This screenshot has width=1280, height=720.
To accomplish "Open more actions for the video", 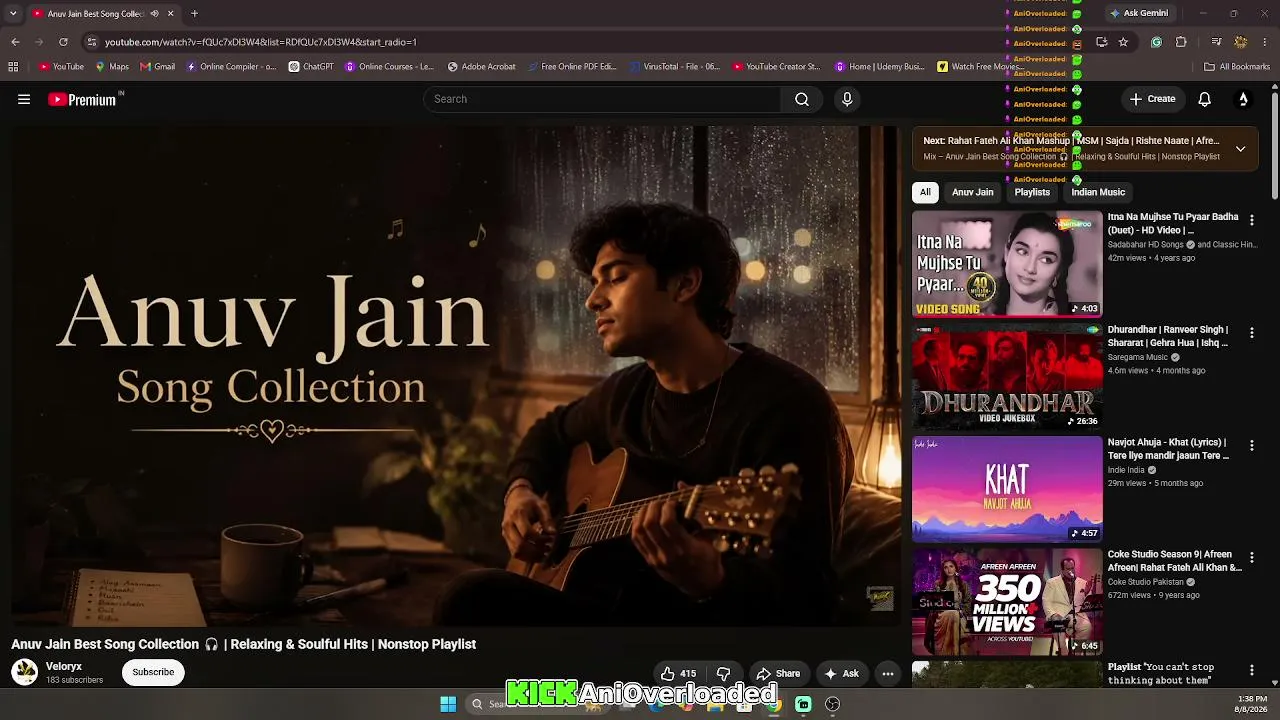I will (x=887, y=674).
